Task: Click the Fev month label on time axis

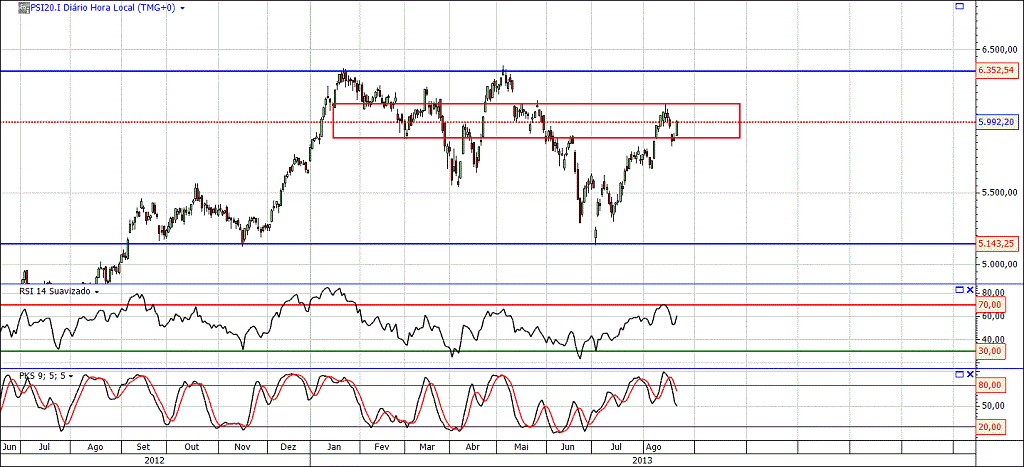Action: click(x=382, y=448)
